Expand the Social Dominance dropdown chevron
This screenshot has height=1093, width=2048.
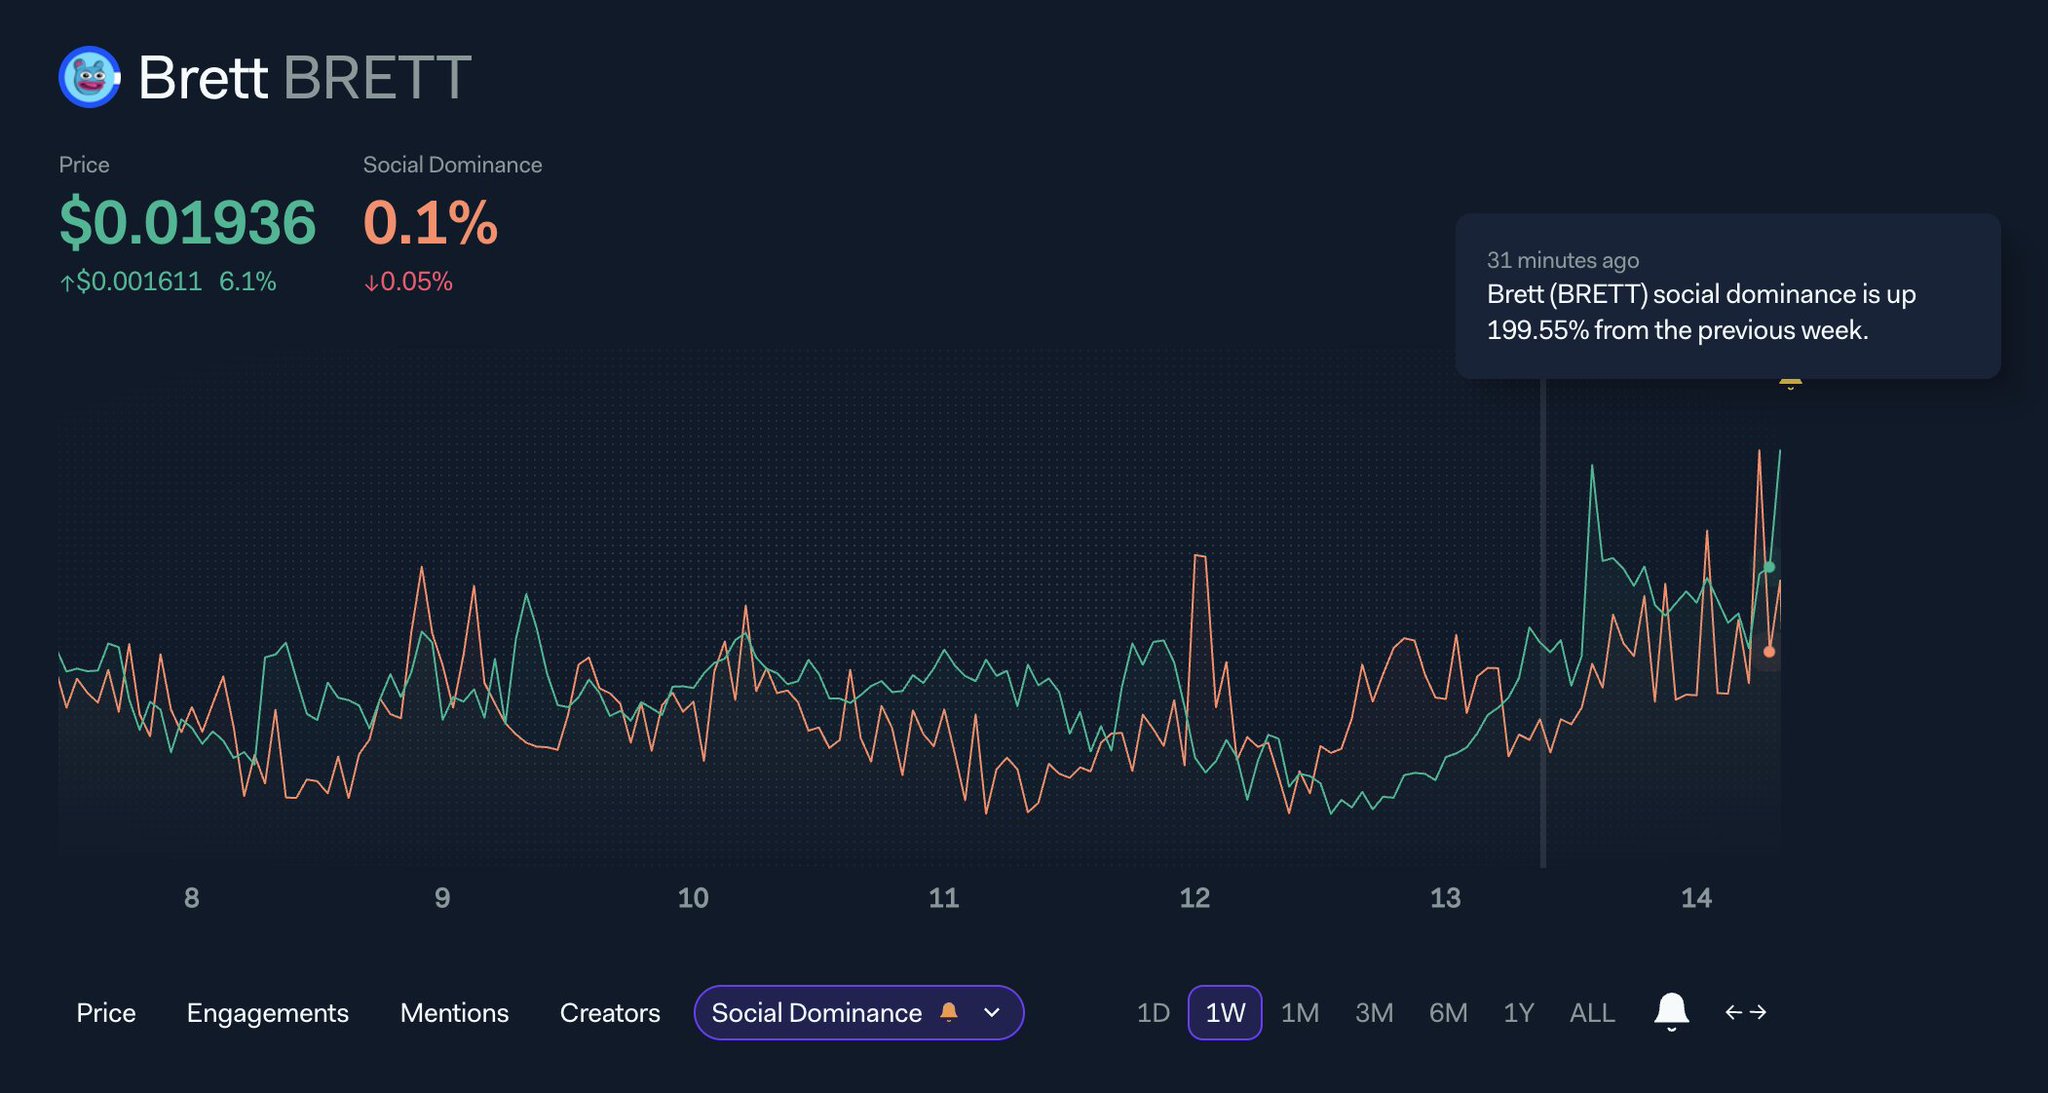pyautogui.click(x=992, y=1013)
